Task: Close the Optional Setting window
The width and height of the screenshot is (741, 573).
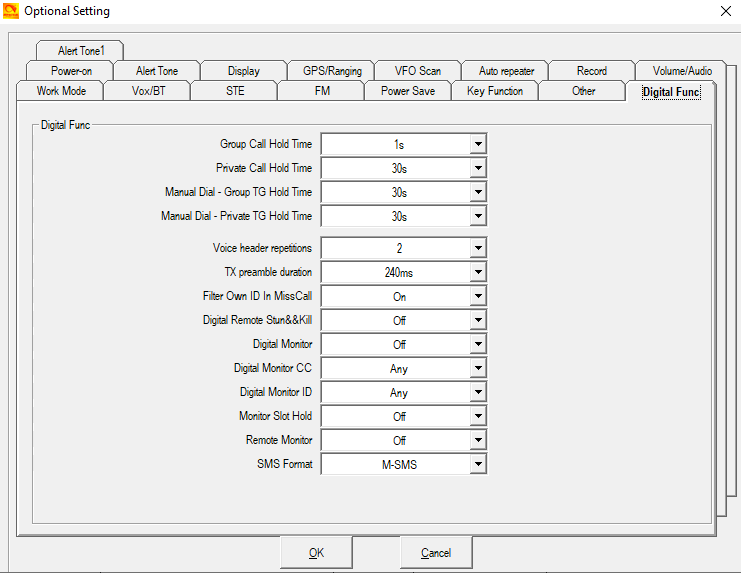Action: 726,11
